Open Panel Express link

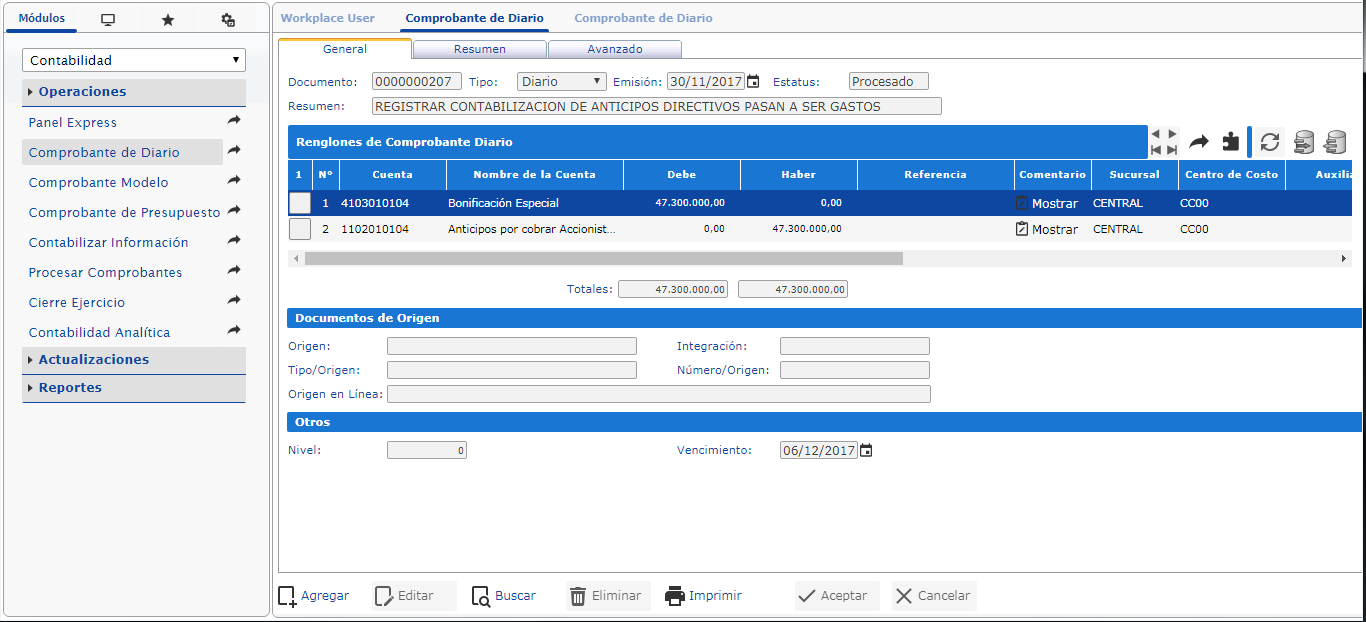(73, 123)
